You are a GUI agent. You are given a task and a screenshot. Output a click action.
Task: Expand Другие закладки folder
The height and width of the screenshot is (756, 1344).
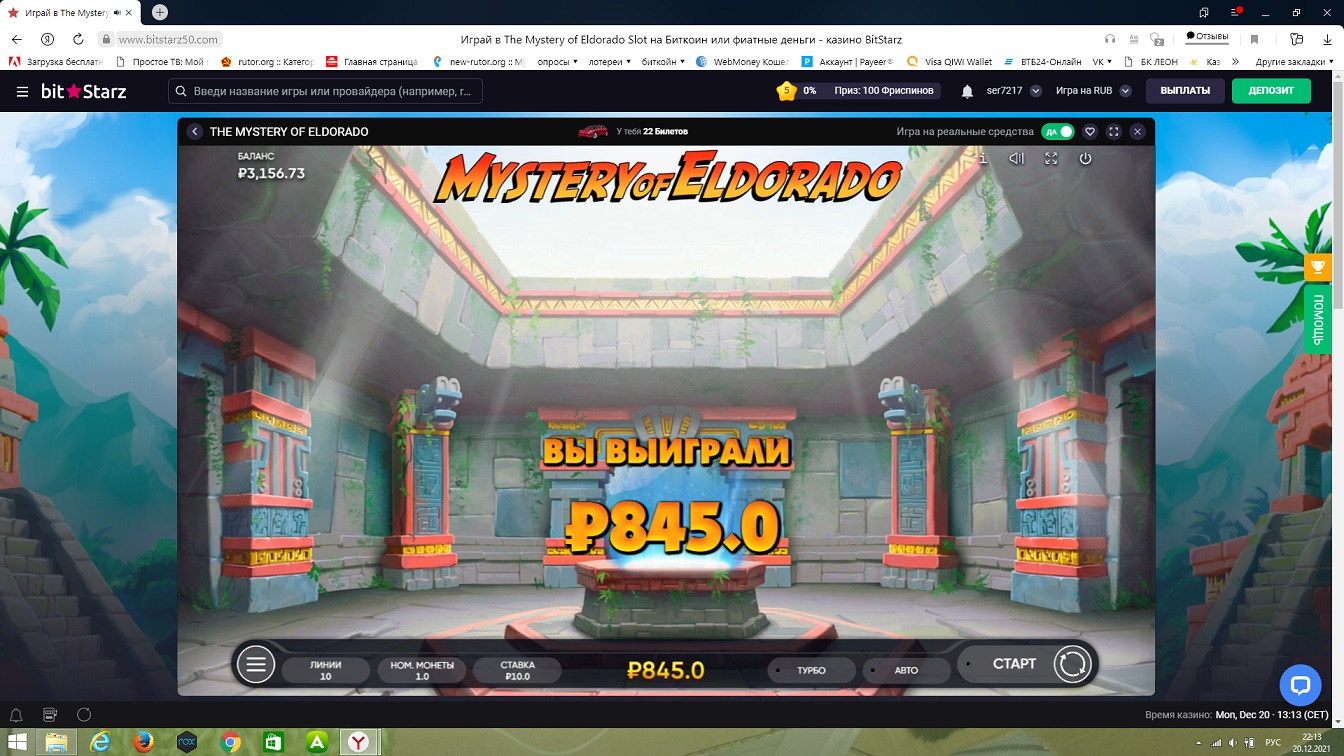(1296, 62)
